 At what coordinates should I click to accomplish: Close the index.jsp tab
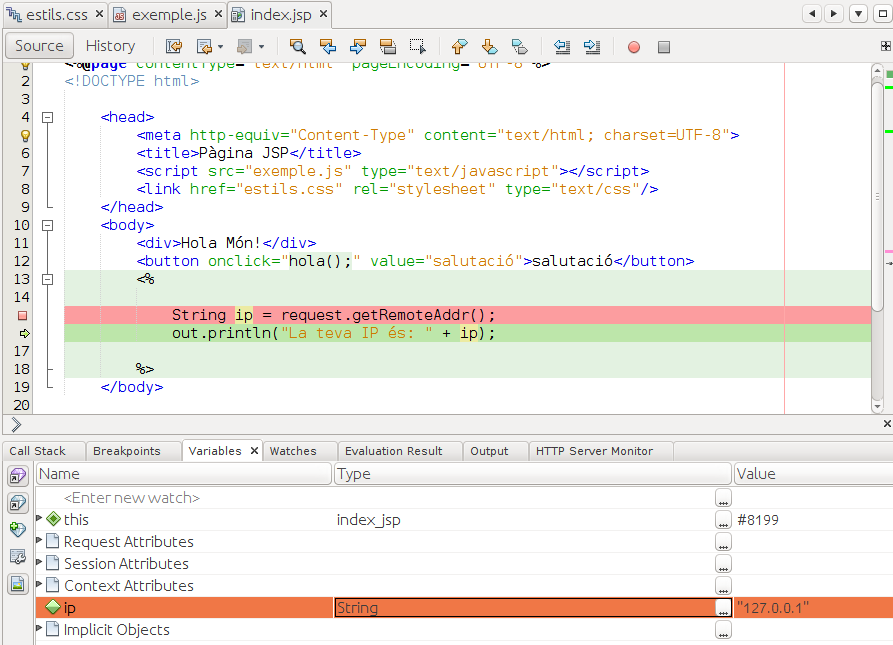coord(323,14)
